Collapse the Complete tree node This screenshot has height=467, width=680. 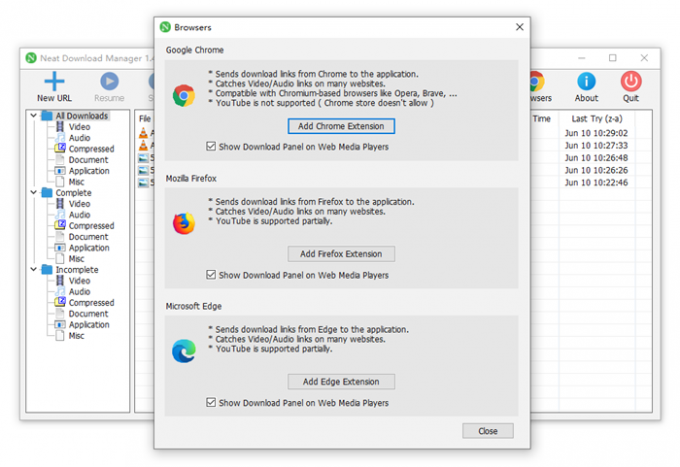pos(33,192)
